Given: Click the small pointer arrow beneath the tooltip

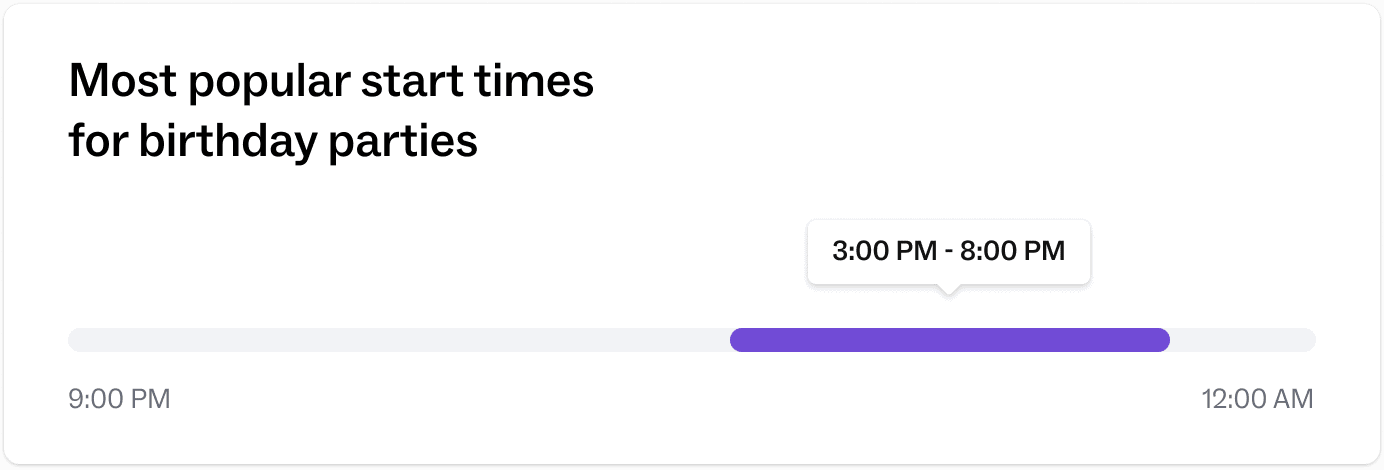Looking at the screenshot, I should point(949,290).
